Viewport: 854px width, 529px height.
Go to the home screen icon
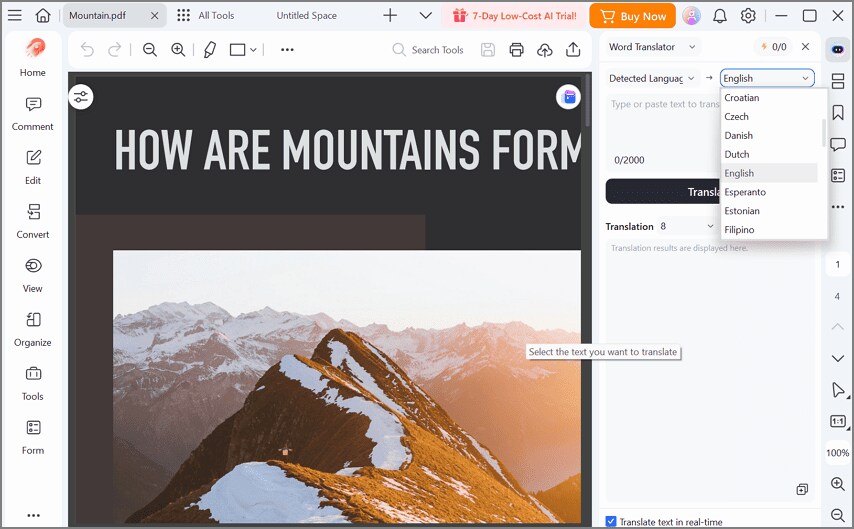click(x=42, y=15)
